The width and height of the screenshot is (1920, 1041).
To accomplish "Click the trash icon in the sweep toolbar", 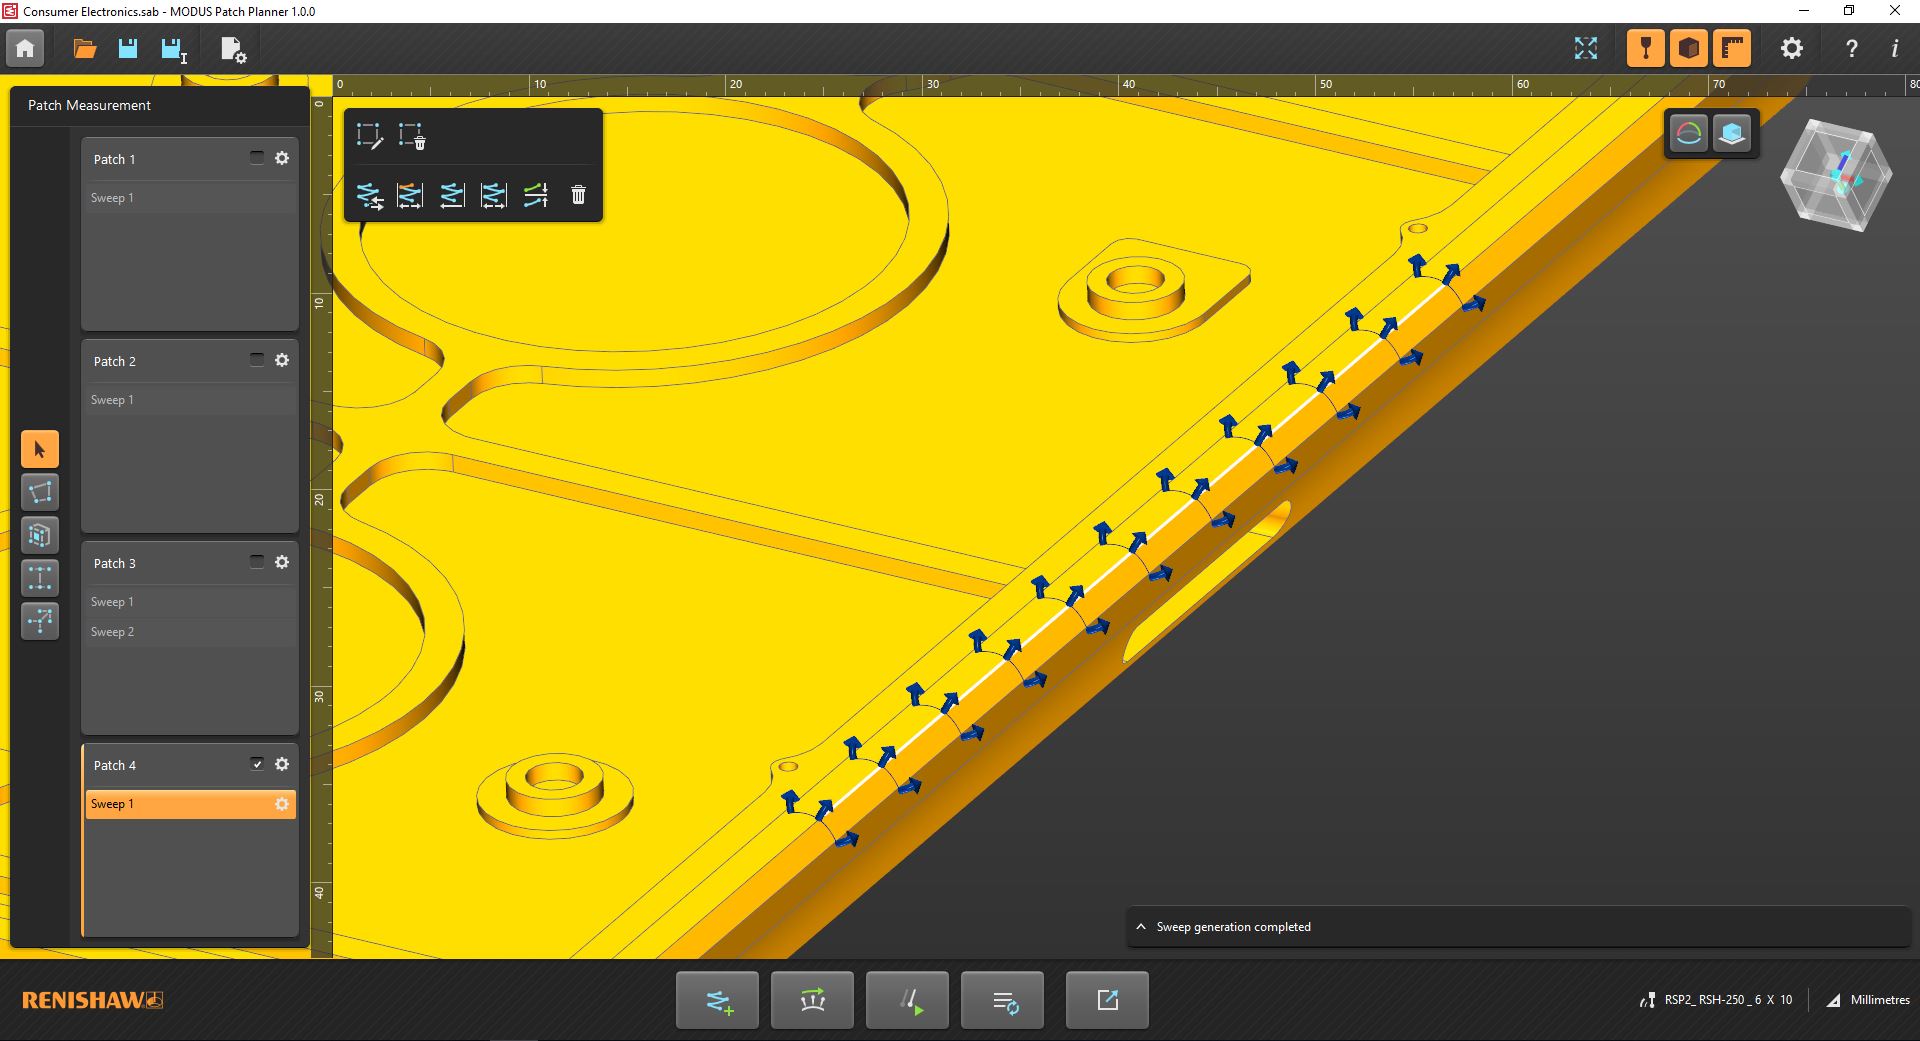I will [578, 195].
